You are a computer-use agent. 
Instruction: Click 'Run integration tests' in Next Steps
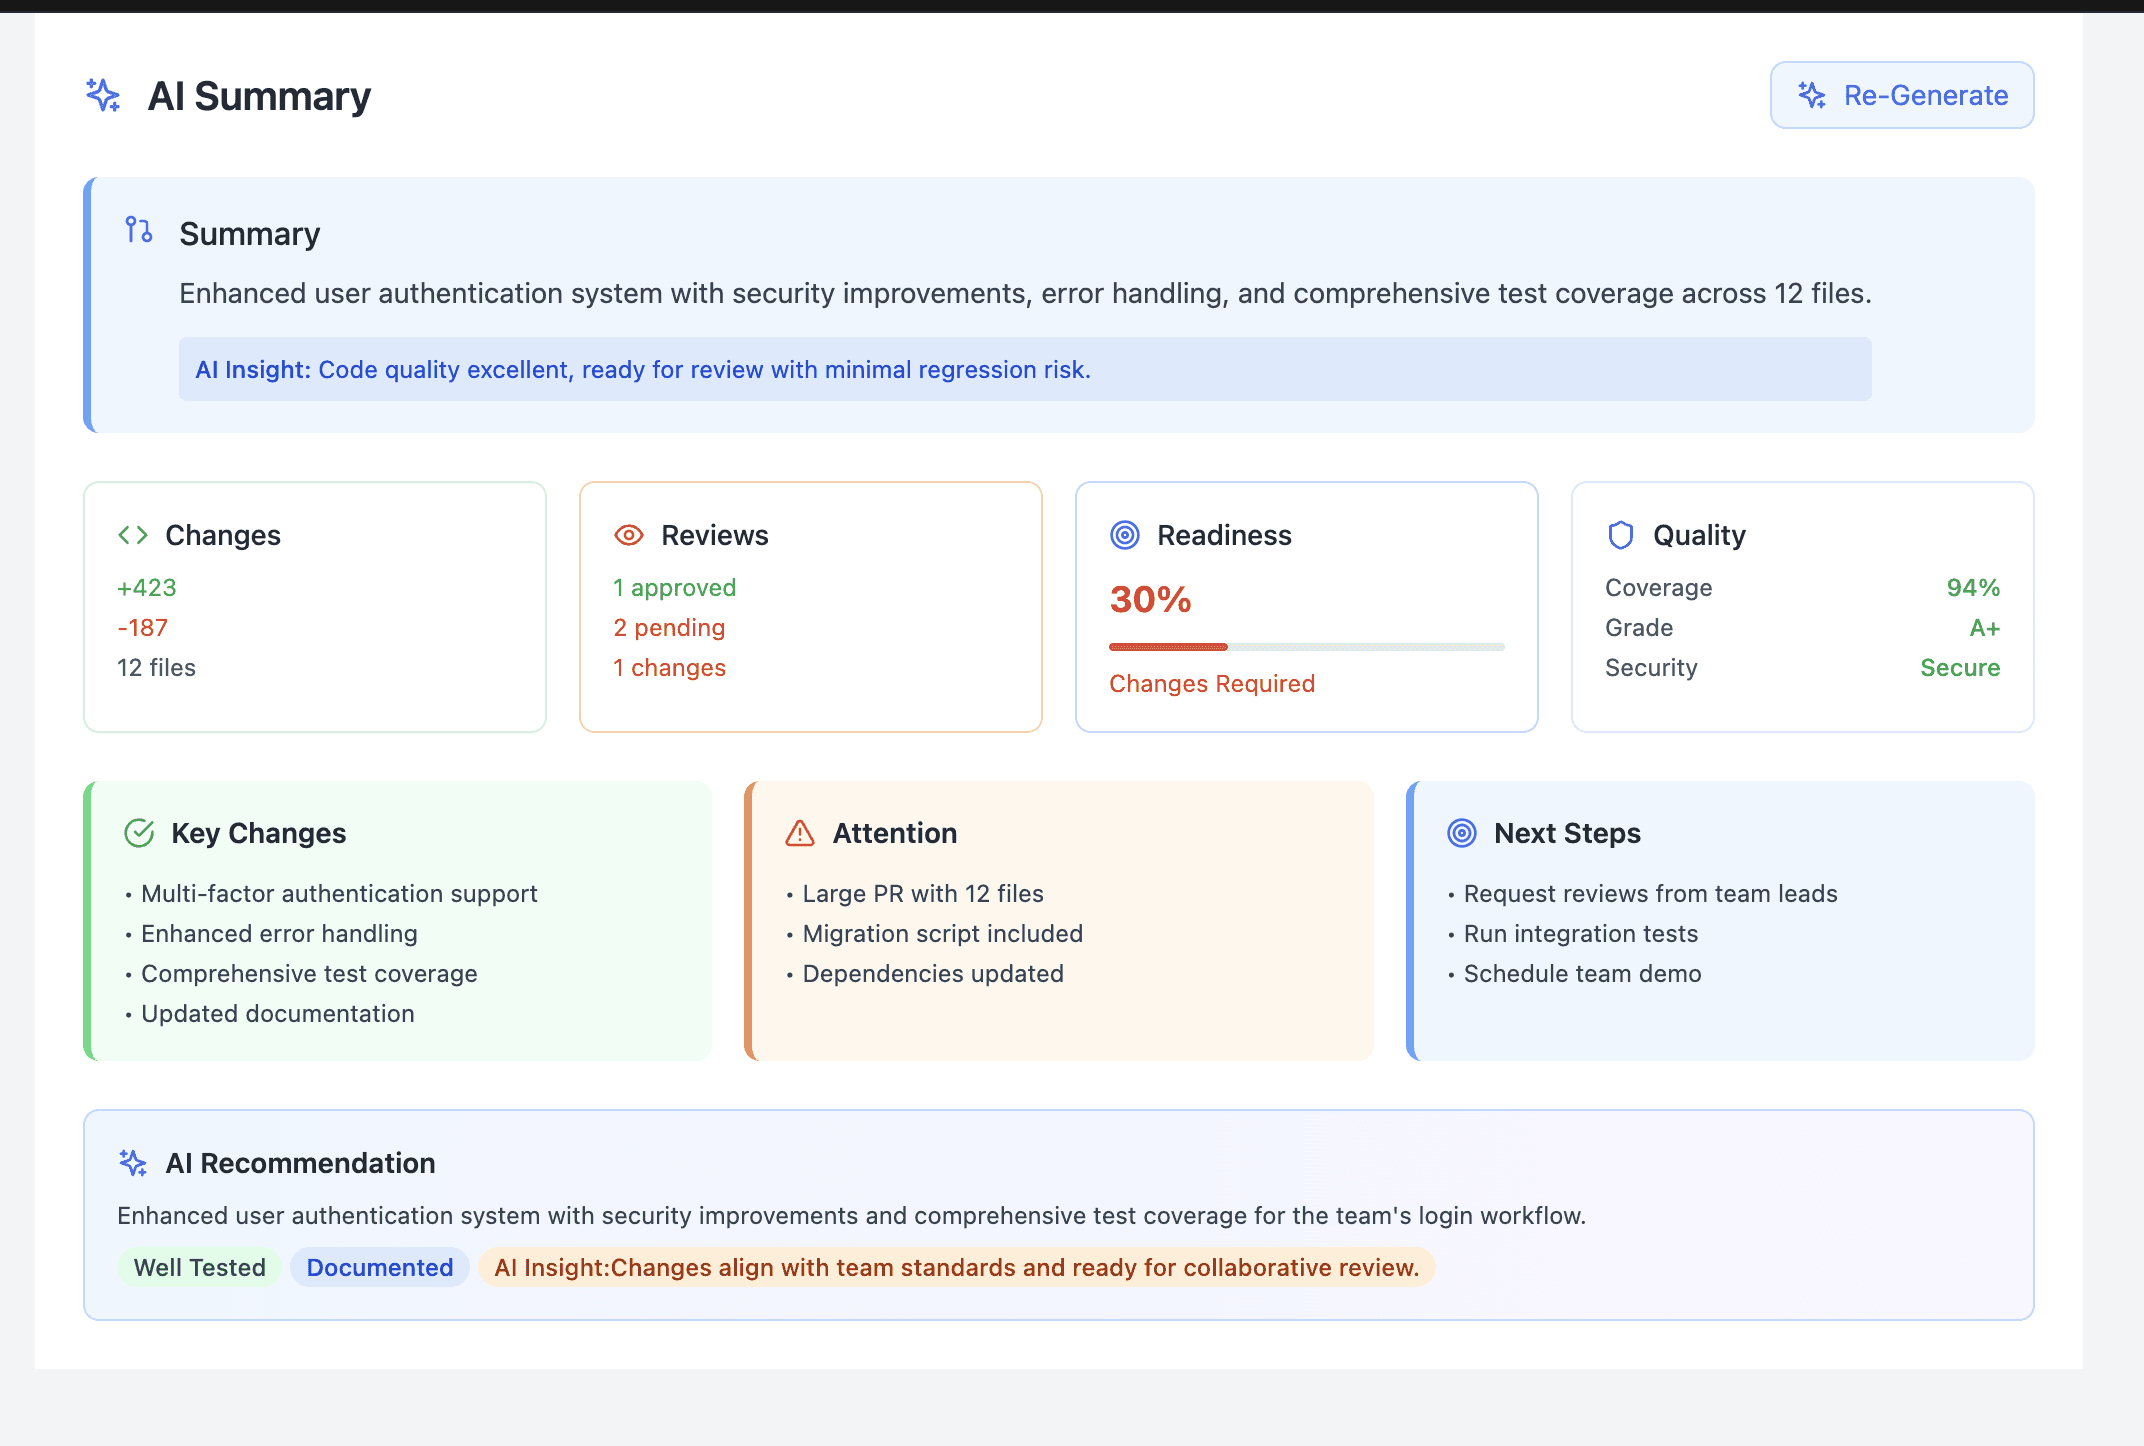coord(1580,933)
